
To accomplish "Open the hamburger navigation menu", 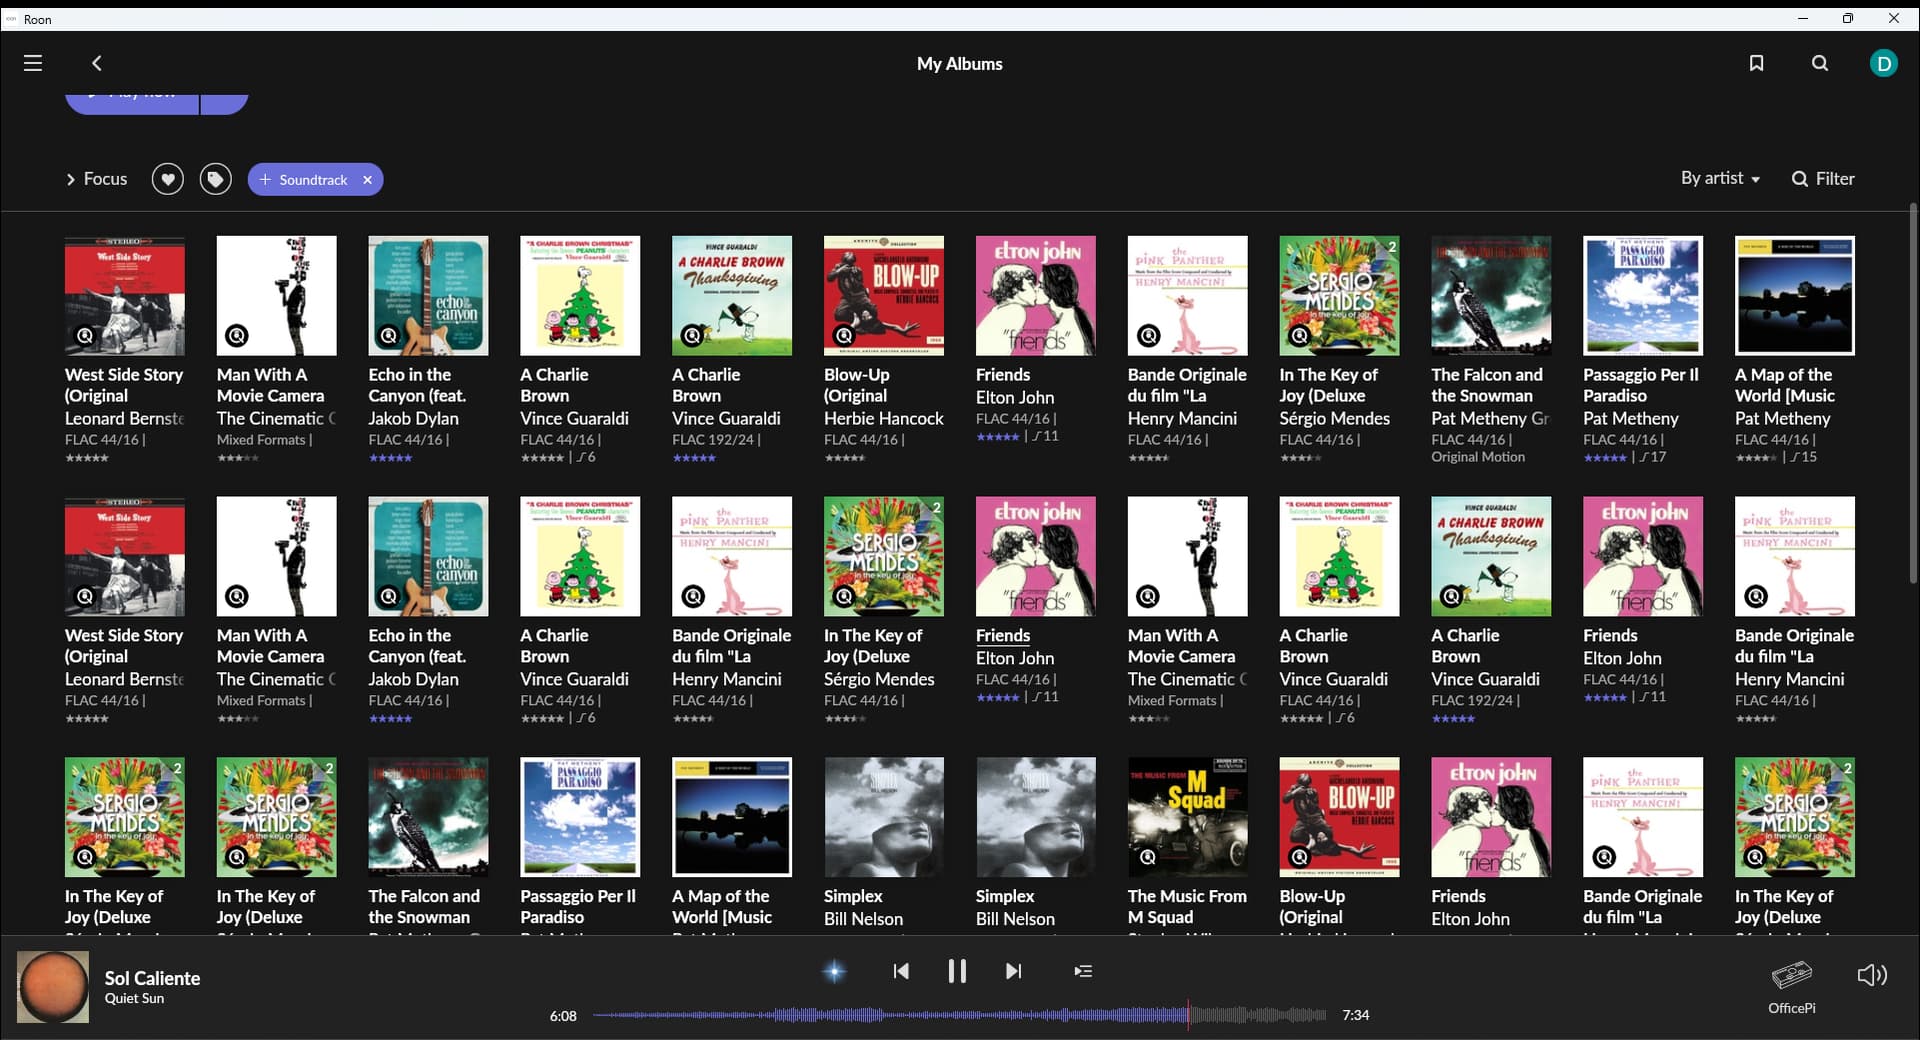I will pyautogui.click(x=33, y=63).
